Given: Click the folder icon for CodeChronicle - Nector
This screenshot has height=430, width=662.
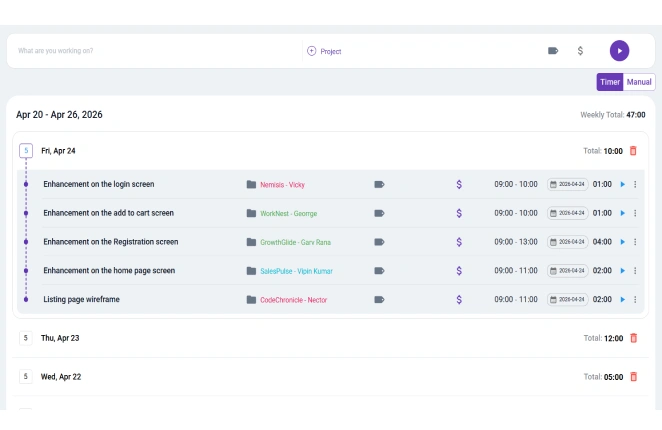Looking at the screenshot, I should (251, 299).
